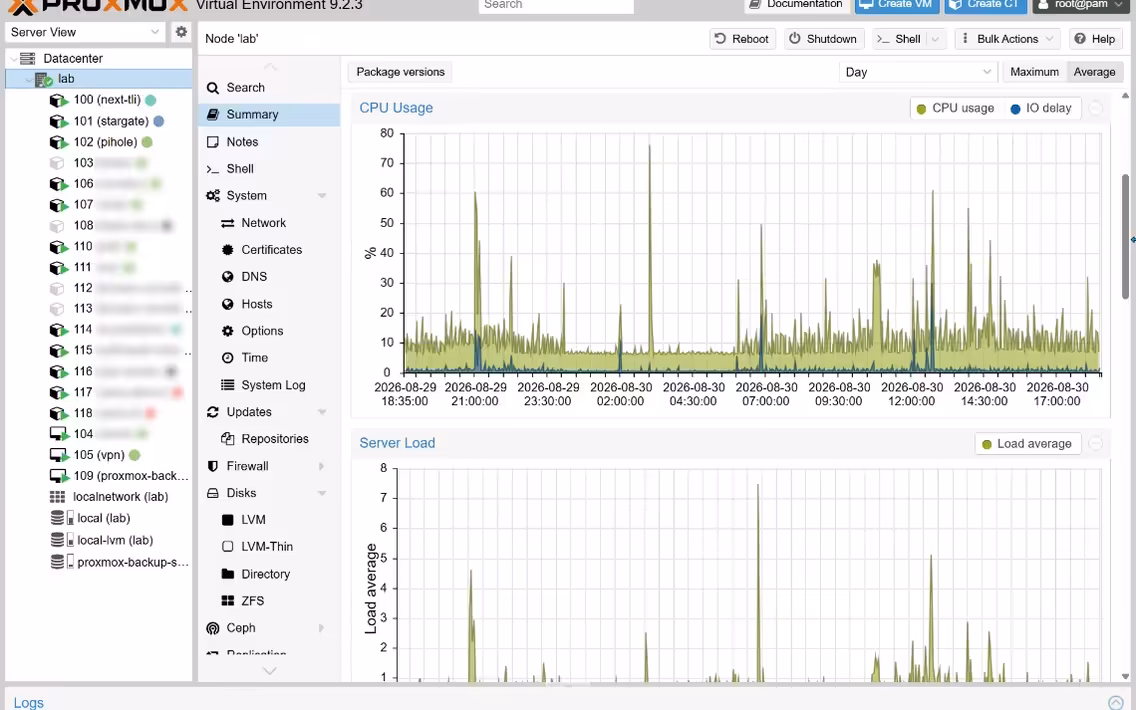The height and width of the screenshot is (710, 1136).
Task: Click the System Log list icon
Action: 227,385
